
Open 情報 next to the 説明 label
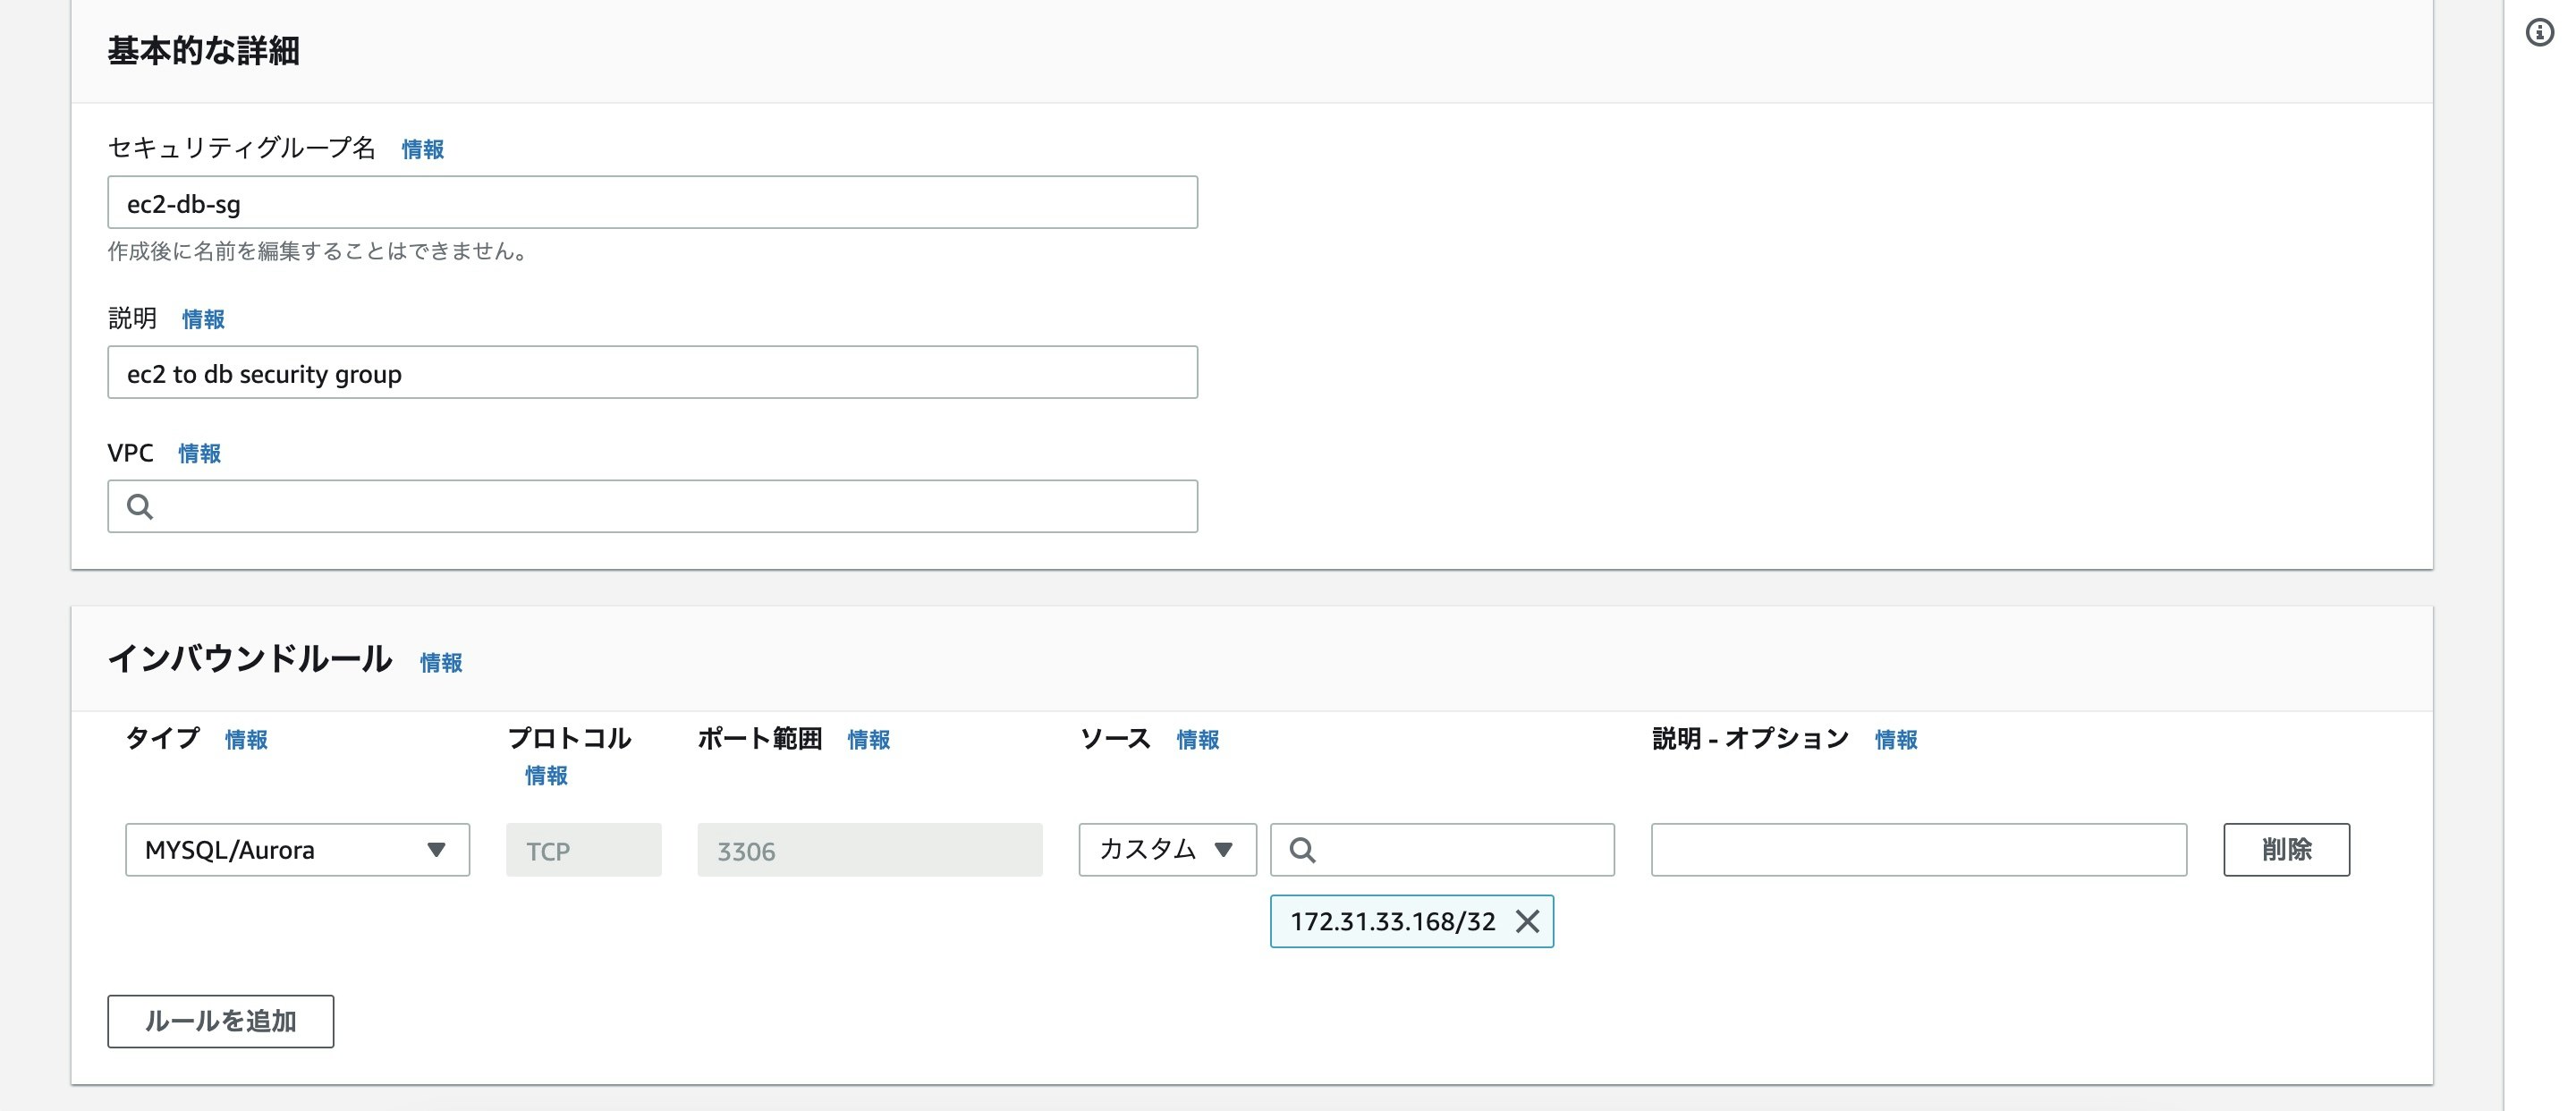click(201, 318)
